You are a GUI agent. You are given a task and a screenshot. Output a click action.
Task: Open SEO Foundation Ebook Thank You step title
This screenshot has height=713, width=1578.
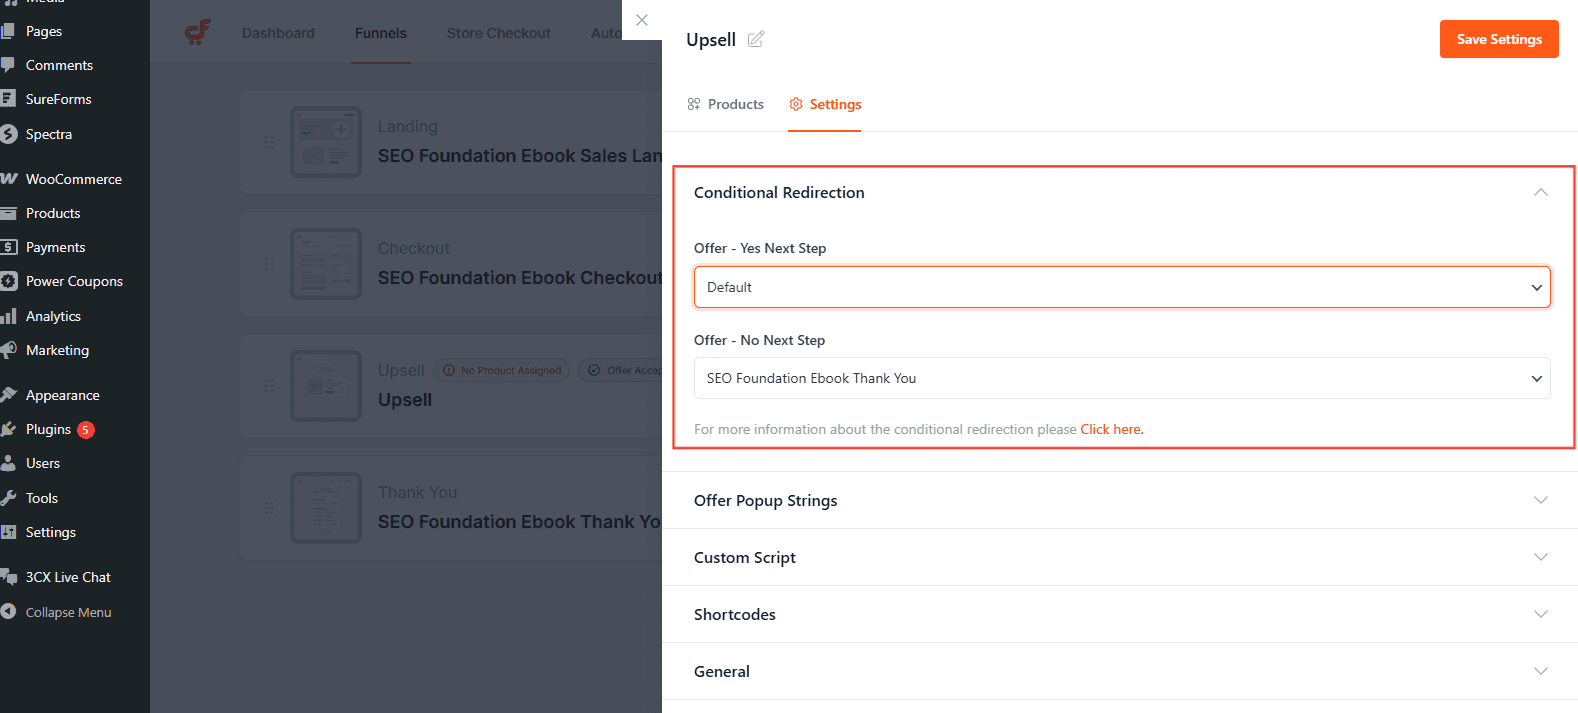pyautogui.click(x=519, y=522)
